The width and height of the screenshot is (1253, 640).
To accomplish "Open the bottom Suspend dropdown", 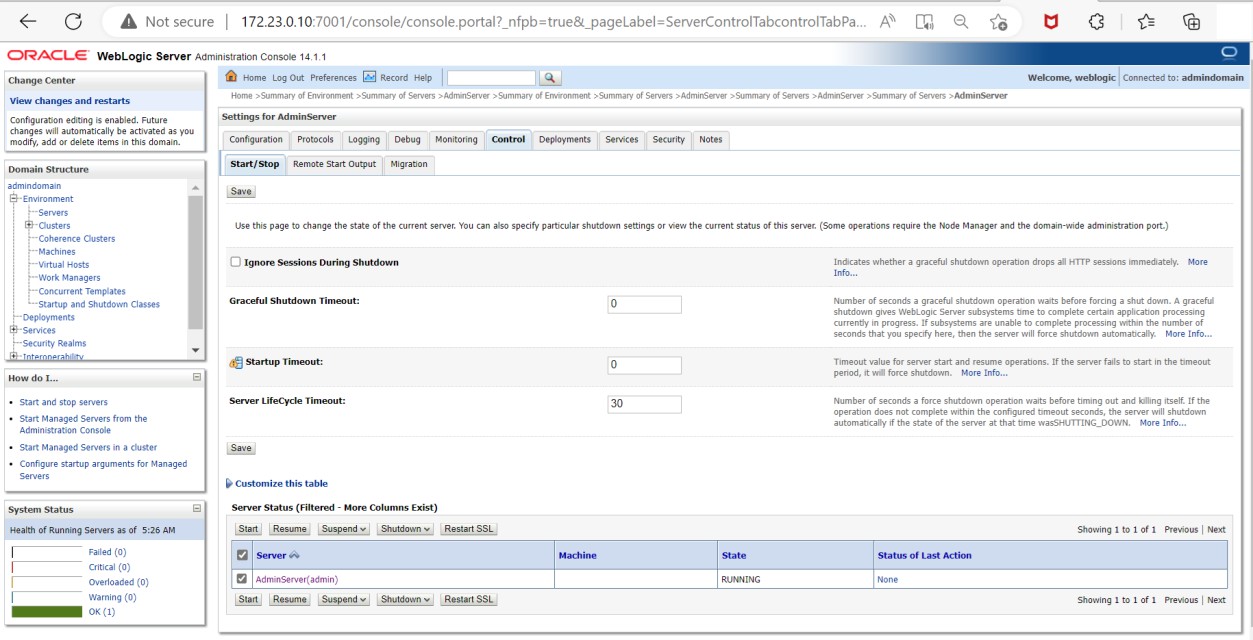I will (x=343, y=599).
